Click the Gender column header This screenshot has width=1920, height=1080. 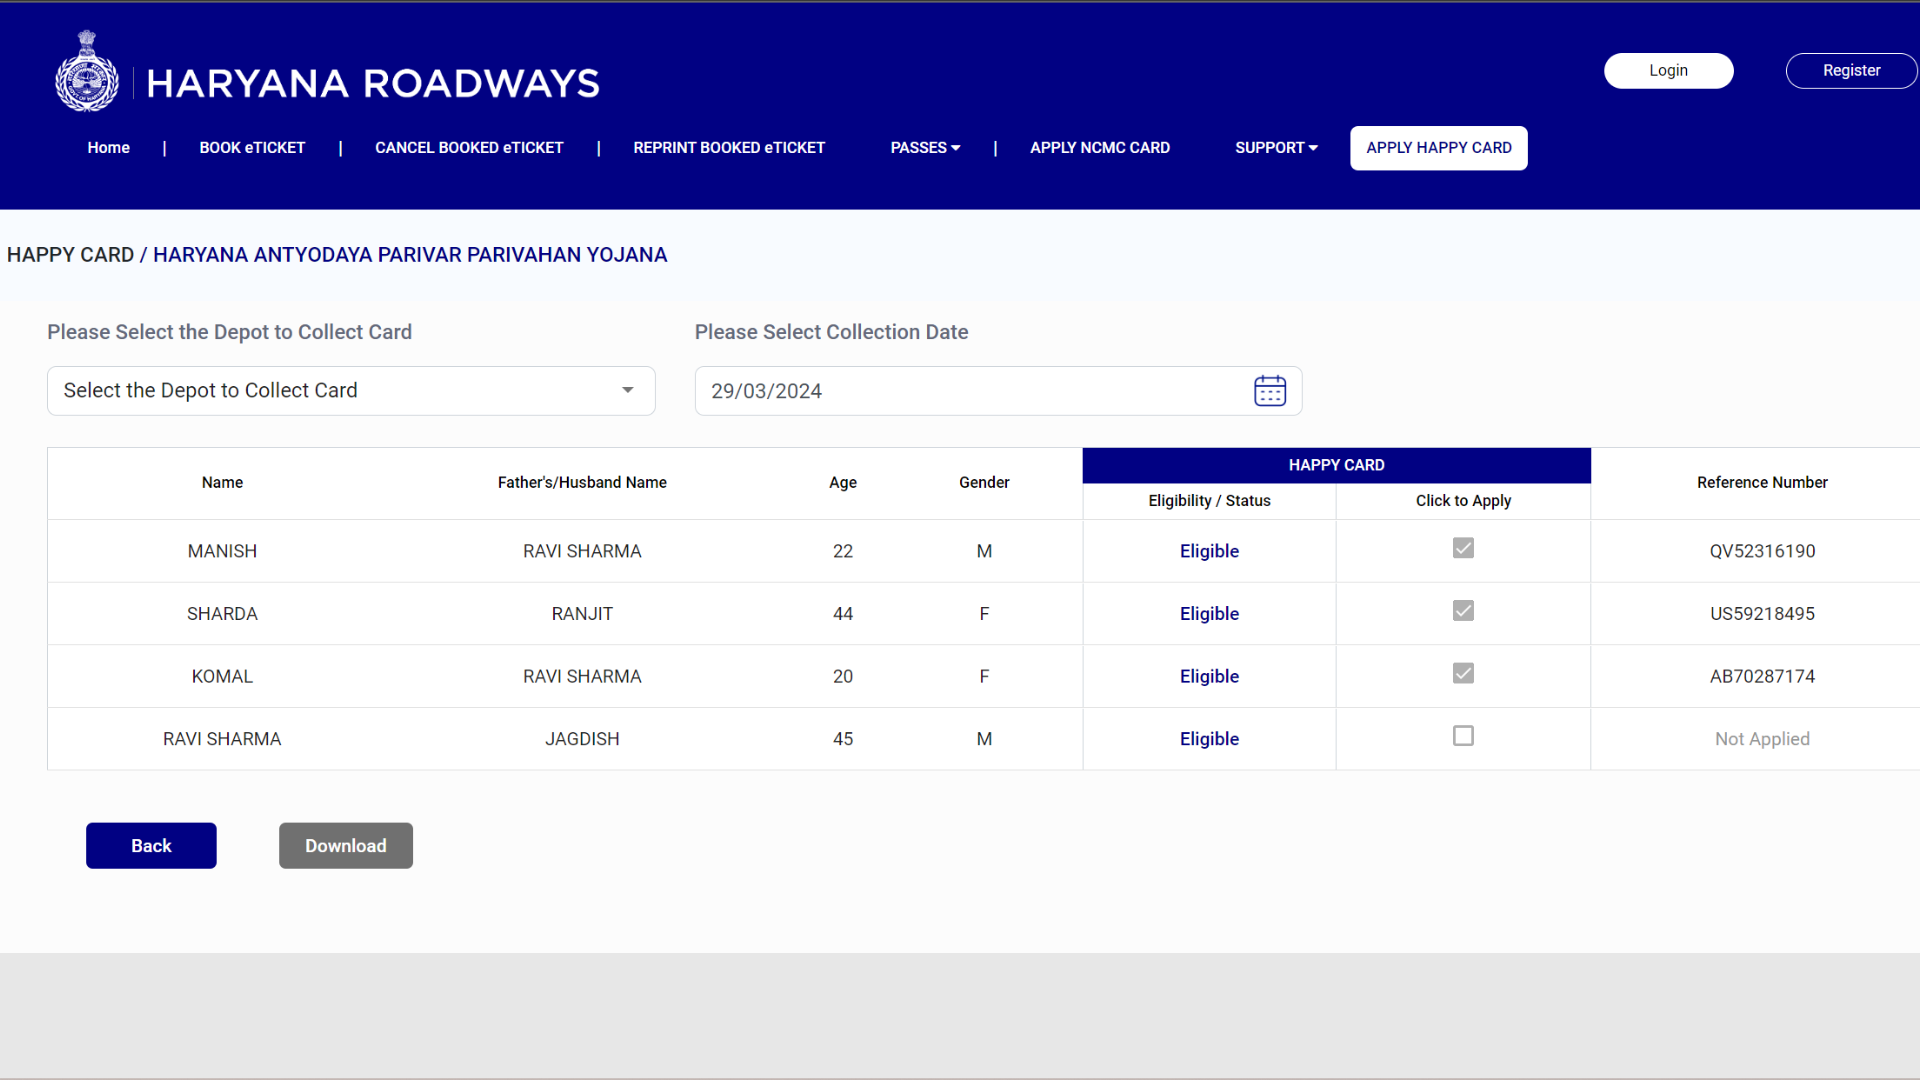984,483
